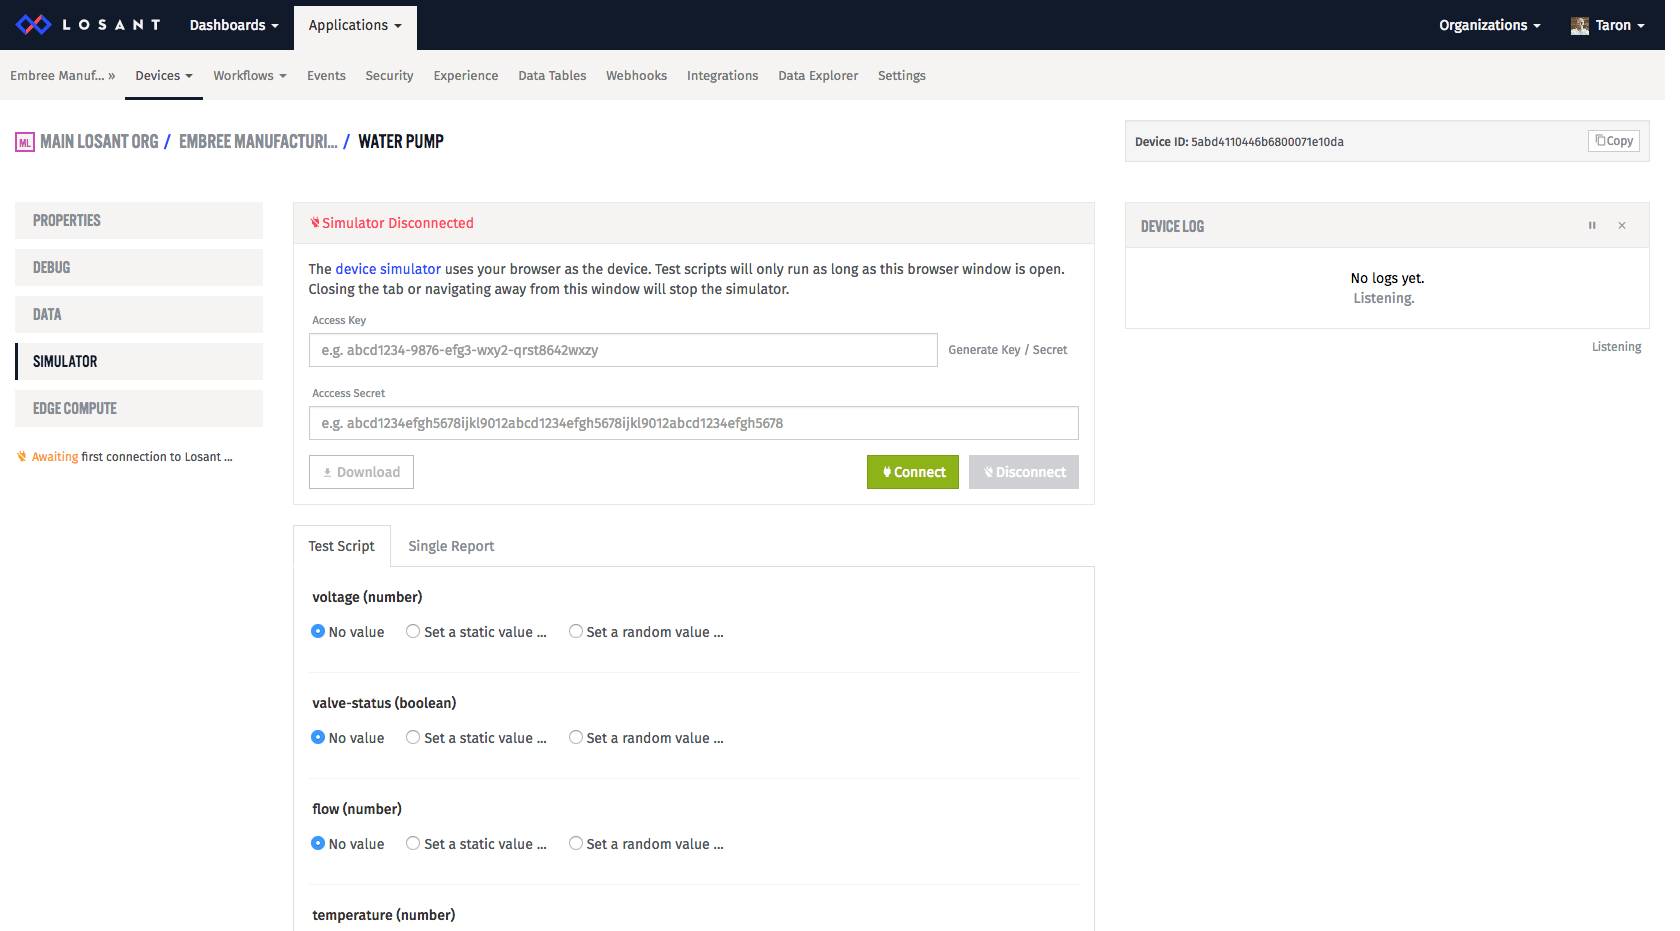Viewport: 1680px width, 931px height.
Task: Click the green Connect button
Action: (x=913, y=472)
